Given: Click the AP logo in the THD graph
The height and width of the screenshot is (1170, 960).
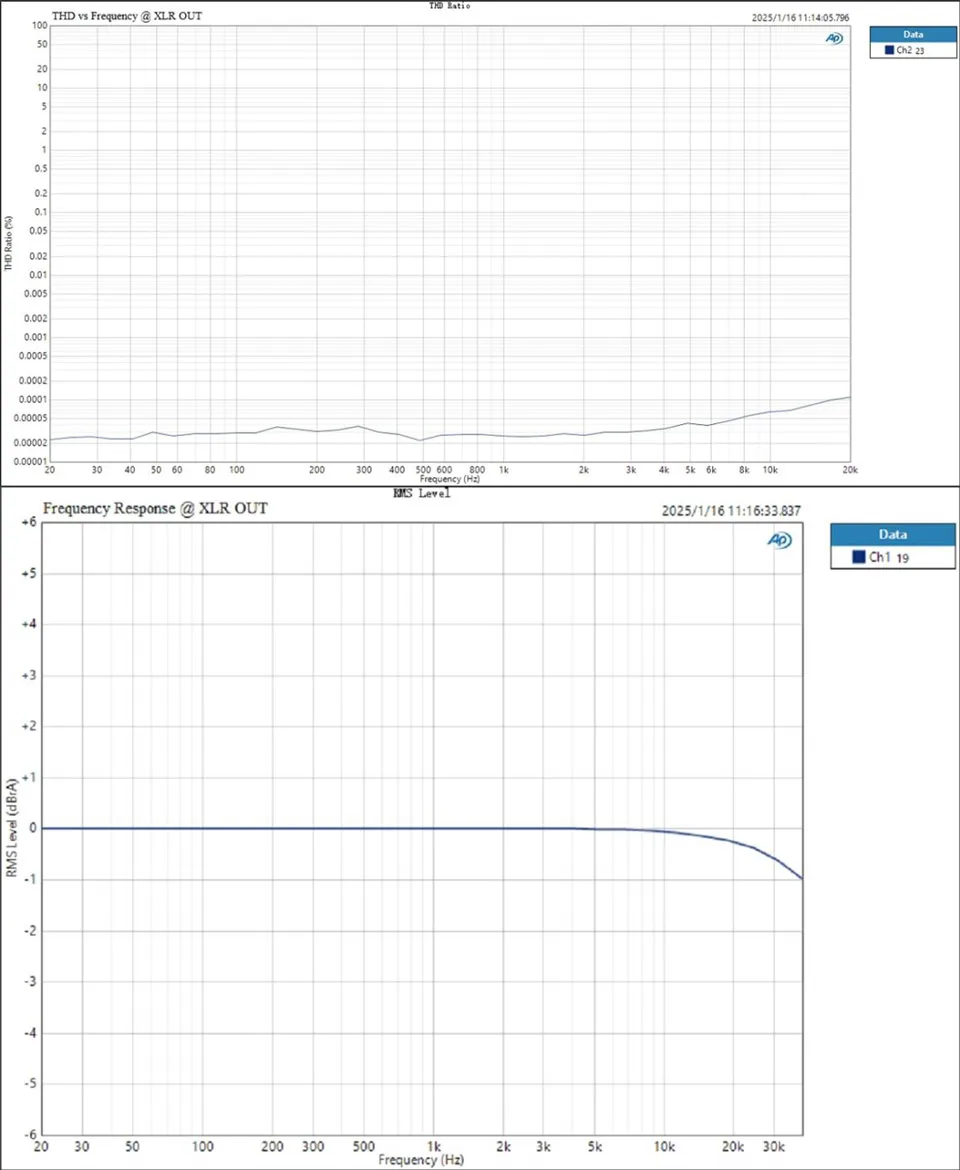Looking at the screenshot, I should pos(834,38).
